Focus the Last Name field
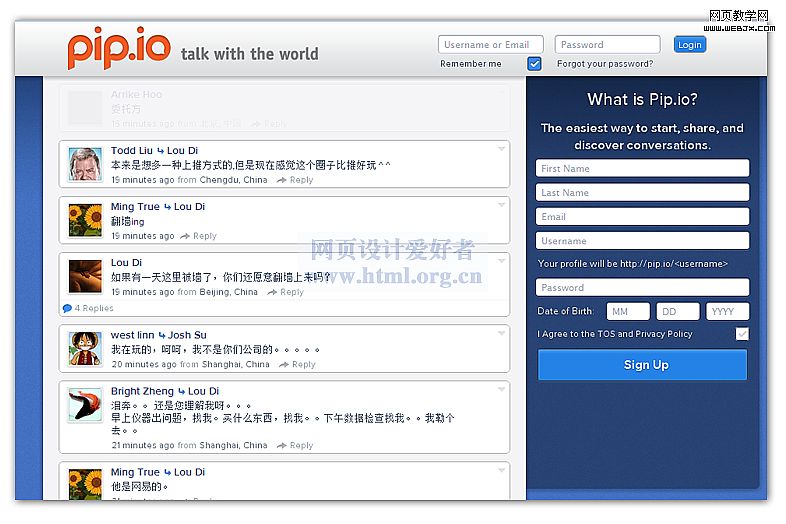This screenshot has height=524, width=786. coord(643,193)
